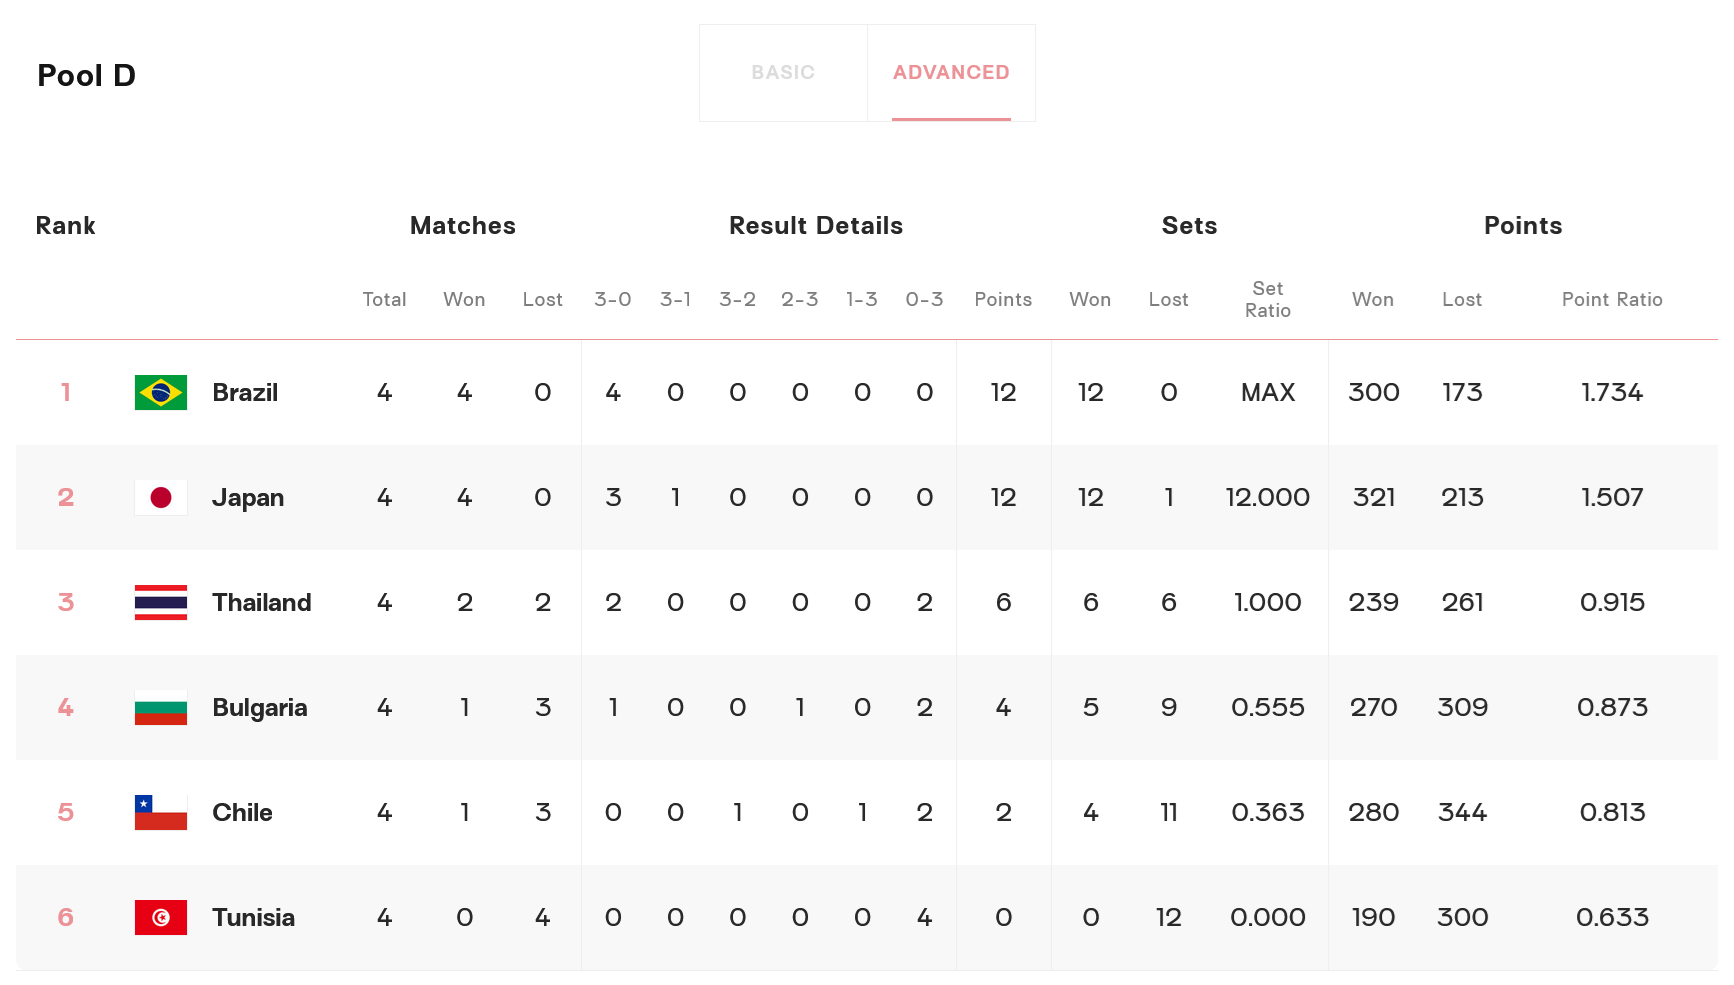Open the Brazil team link
The height and width of the screenshot is (985, 1734).
[x=245, y=393]
